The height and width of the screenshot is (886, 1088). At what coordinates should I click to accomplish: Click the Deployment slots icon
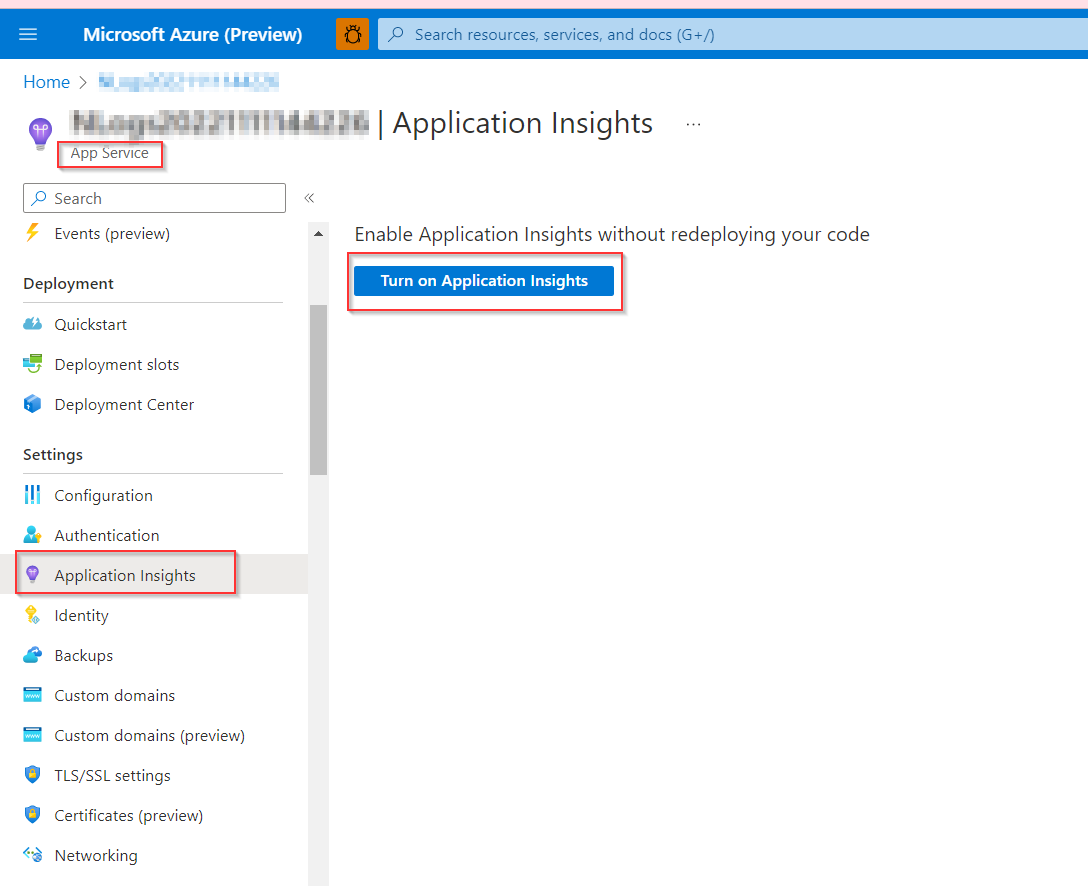pos(33,364)
